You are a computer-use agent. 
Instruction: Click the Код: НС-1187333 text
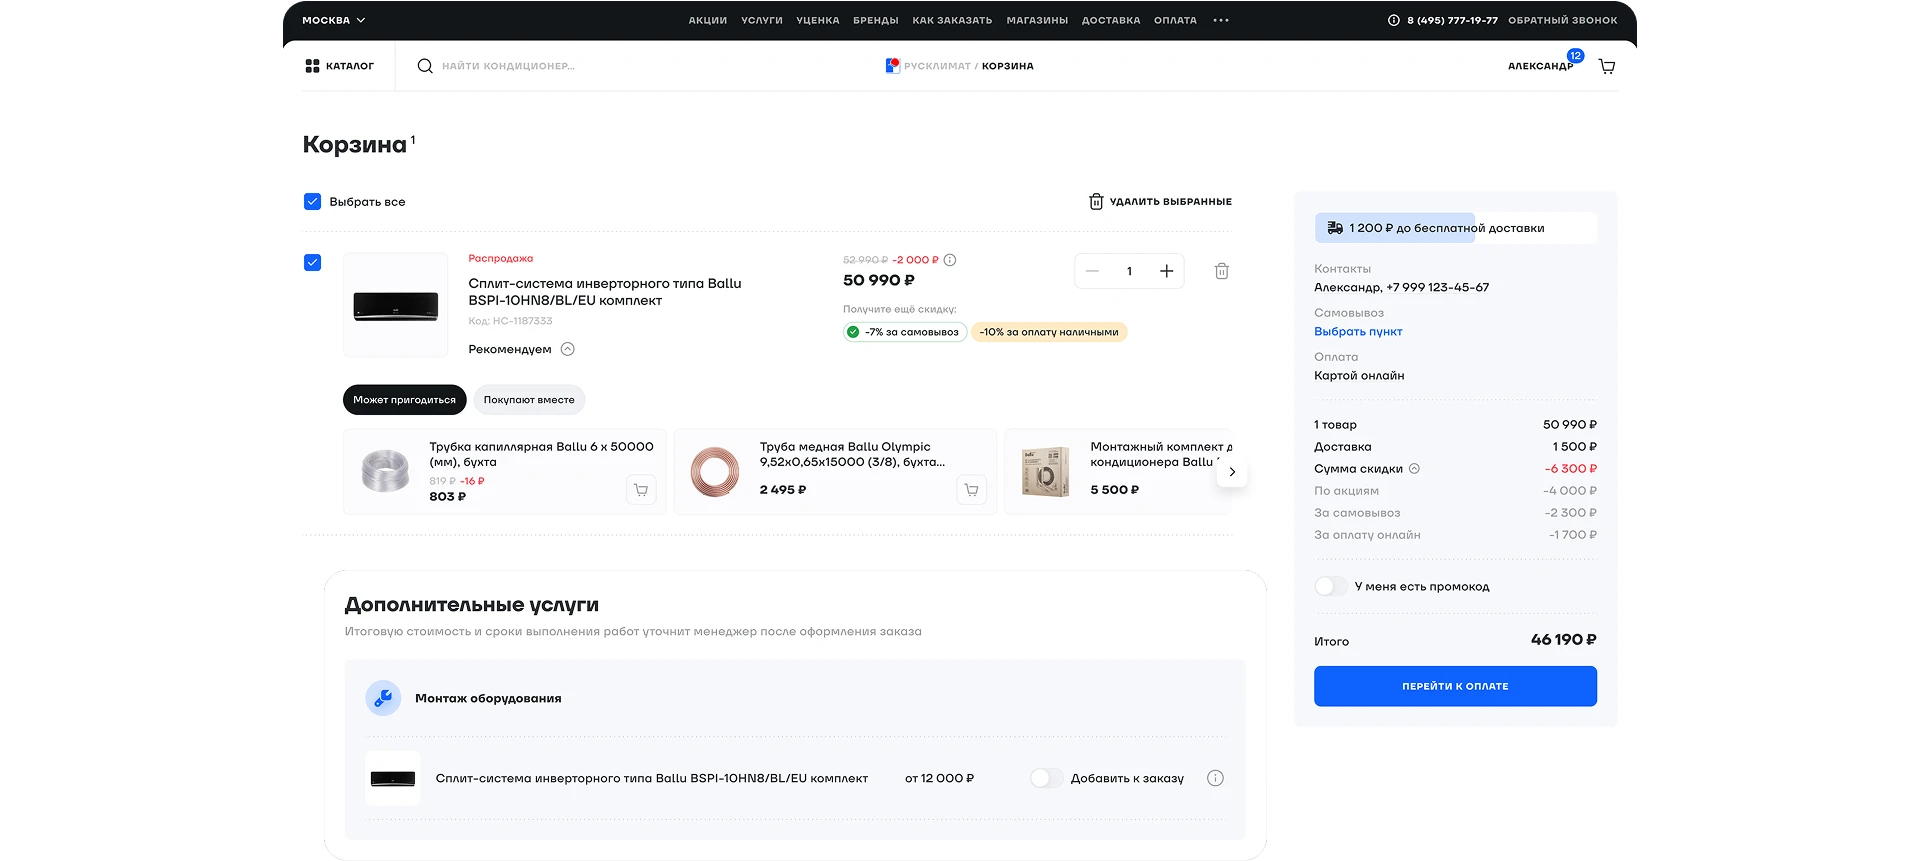(x=510, y=321)
